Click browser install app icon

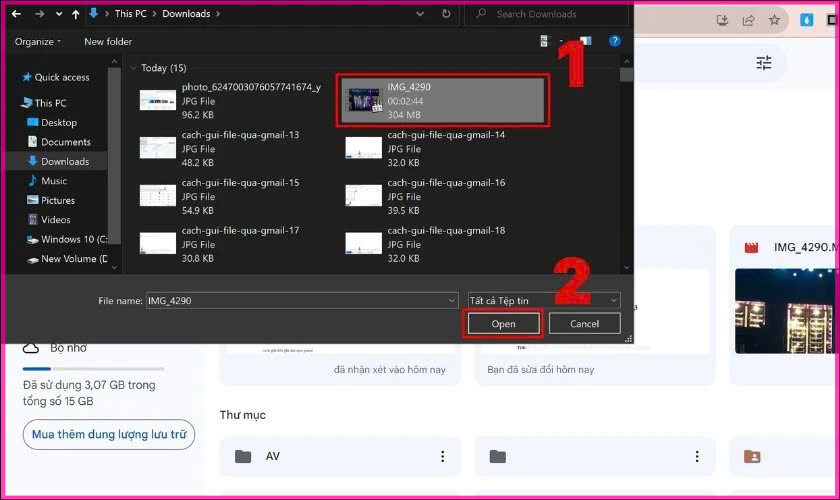click(722, 20)
